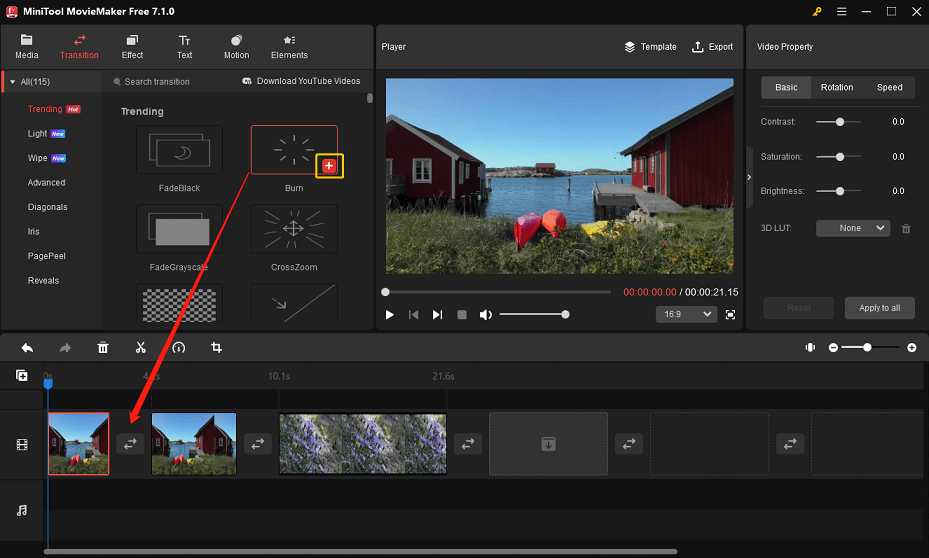Viewport: 929px width, 558px height.
Task: Switch to the Rotation property tab
Action: point(837,87)
